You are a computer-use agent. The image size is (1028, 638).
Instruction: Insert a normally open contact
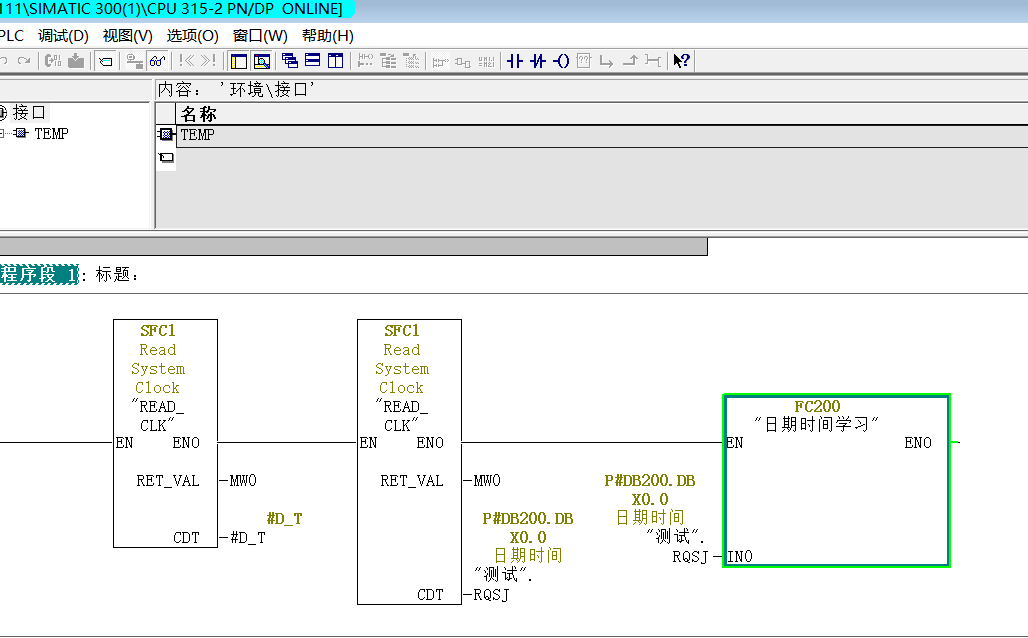(x=515, y=61)
